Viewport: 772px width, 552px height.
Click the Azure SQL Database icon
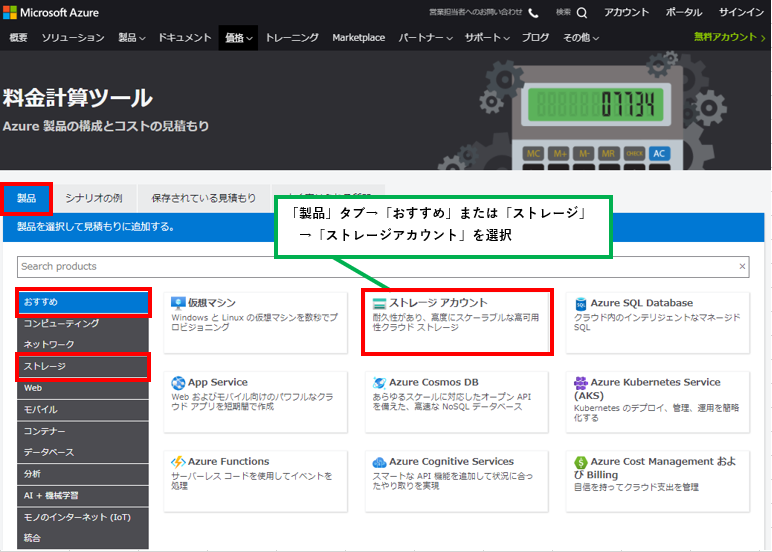tap(580, 304)
